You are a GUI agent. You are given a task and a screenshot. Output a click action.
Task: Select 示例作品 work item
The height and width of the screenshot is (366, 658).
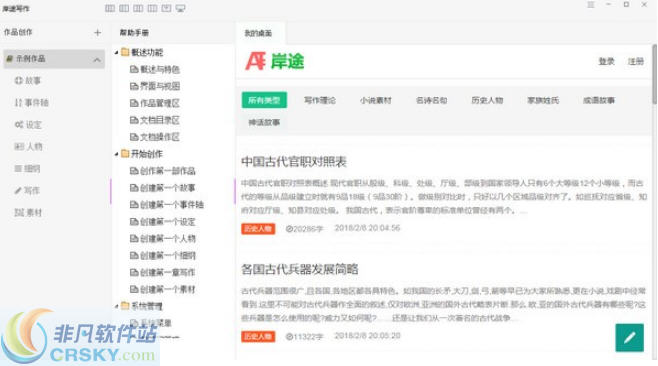point(54,59)
